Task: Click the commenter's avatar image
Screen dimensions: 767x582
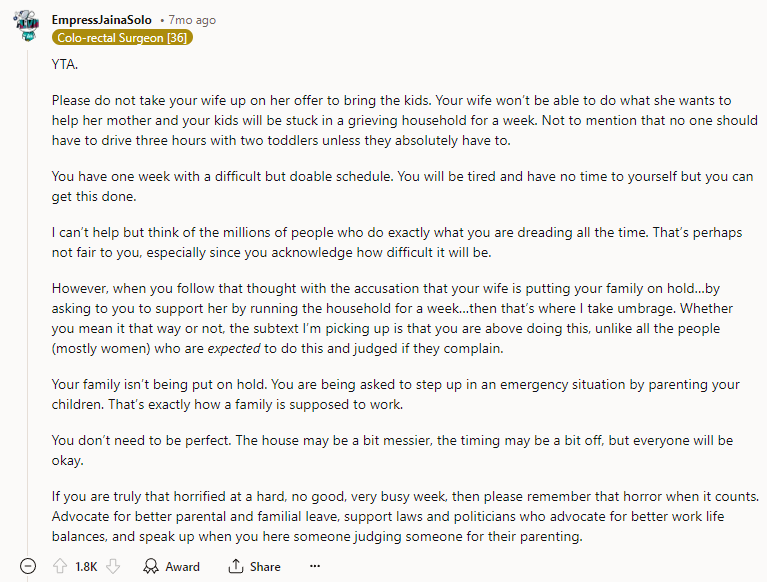Action: coord(28,27)
